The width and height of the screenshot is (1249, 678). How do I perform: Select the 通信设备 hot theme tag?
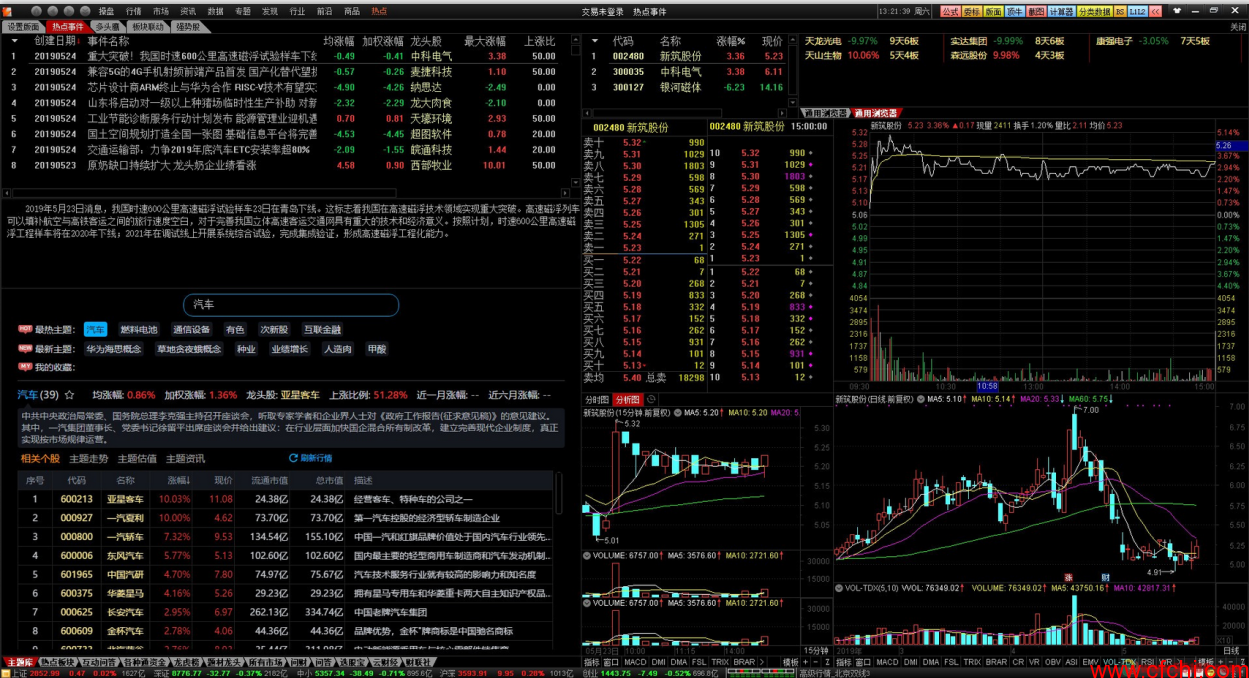tap(192, 329)
